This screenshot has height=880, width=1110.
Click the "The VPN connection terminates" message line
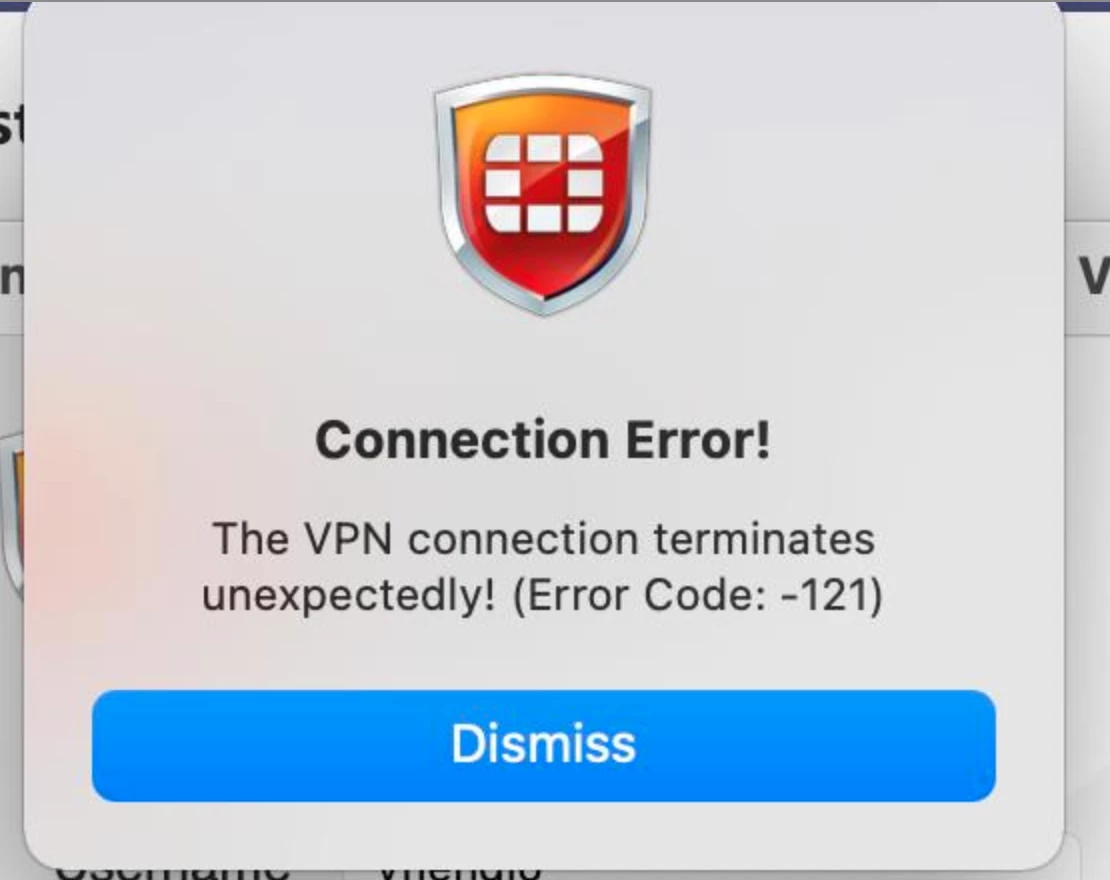pyautogui.click(x=544, y=539)
